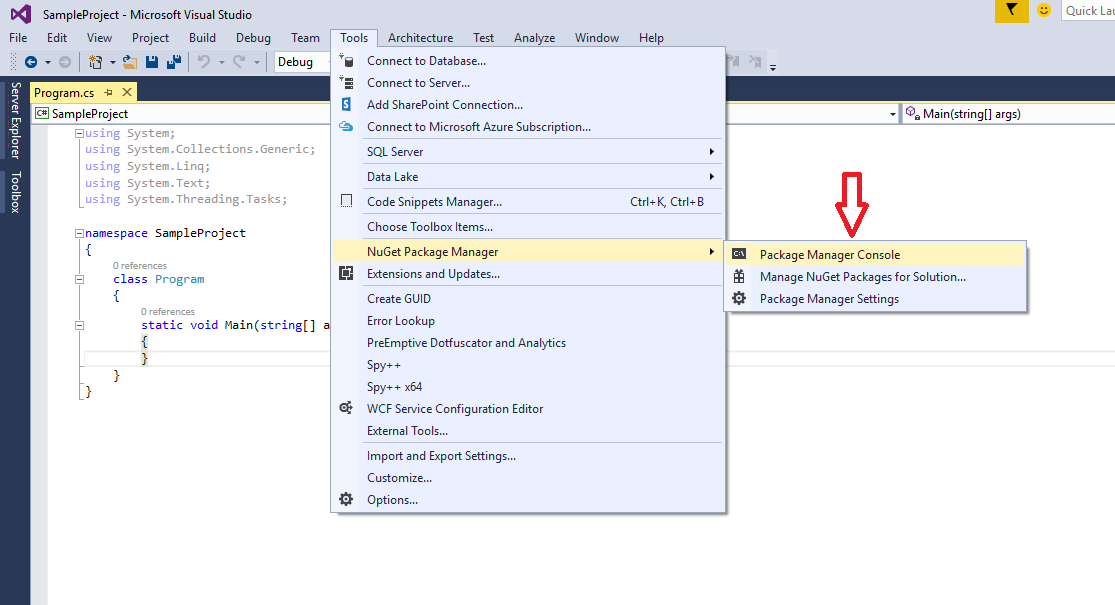Click the WCF Service Configuration Editor icon
The height and width of the screenshot is (605, 1115).
[x=346, y=408]
